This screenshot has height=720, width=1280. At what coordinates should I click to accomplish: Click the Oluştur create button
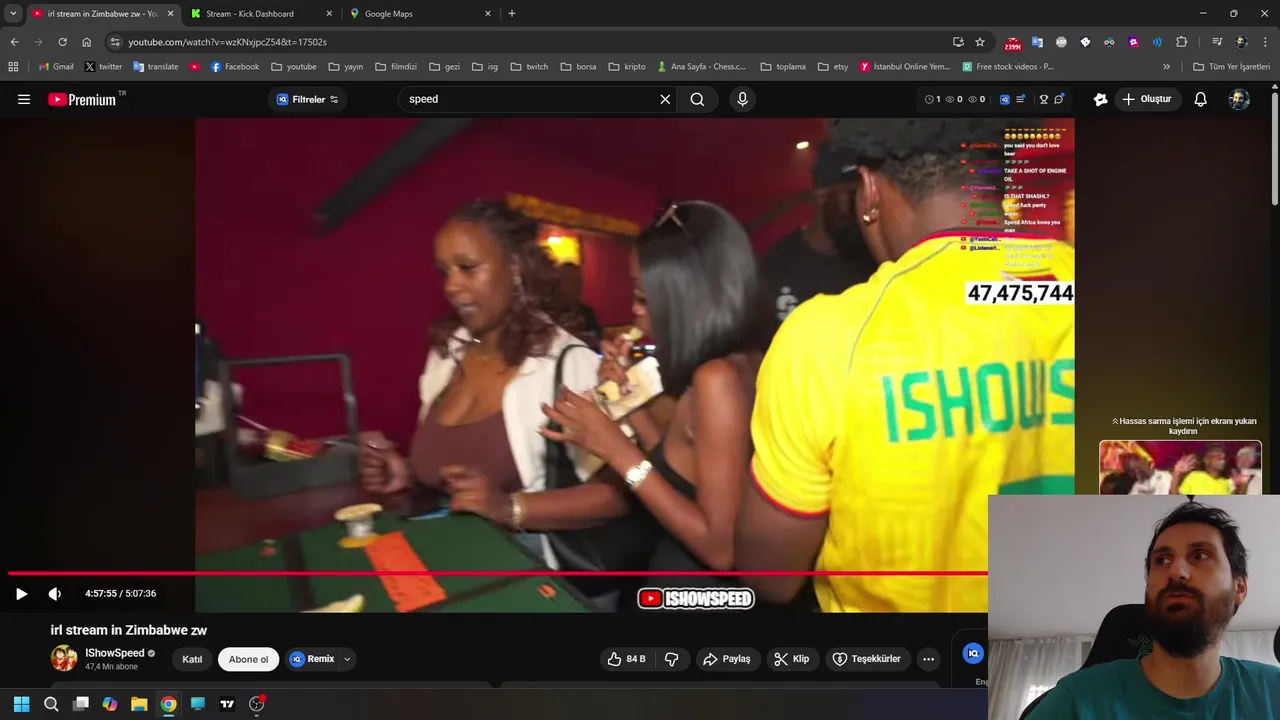(1146, 99)
